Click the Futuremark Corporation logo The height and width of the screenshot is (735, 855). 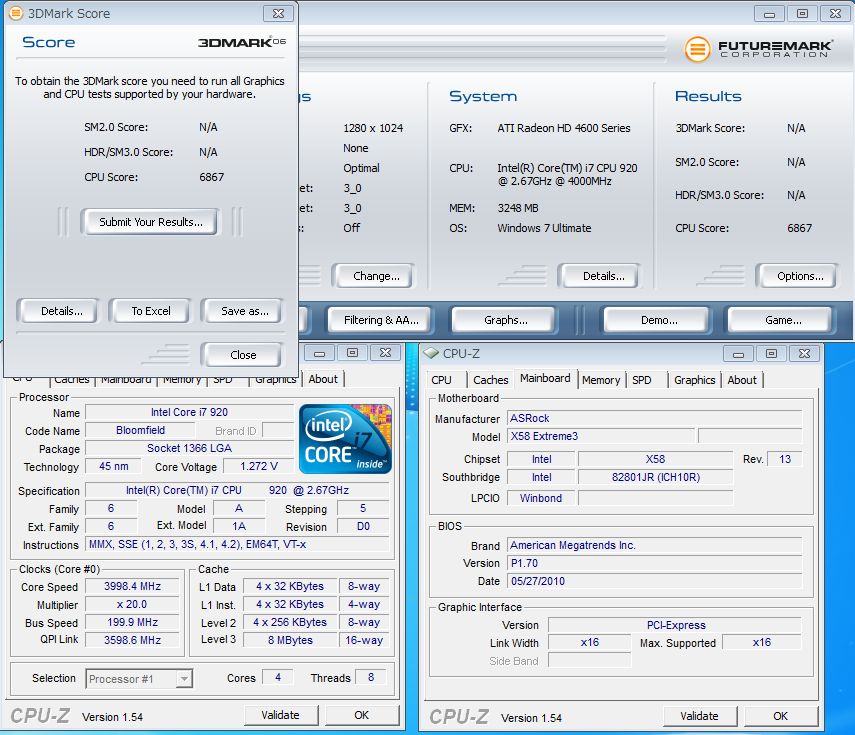point(757,48)
